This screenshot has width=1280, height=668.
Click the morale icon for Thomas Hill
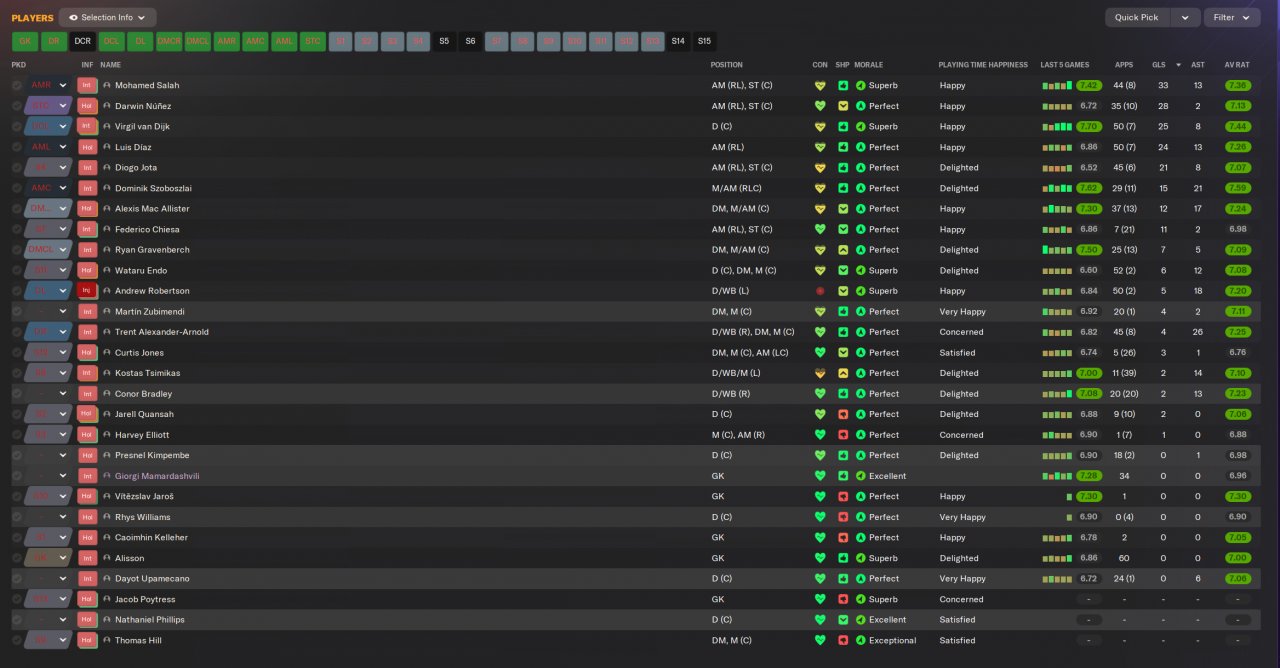pos(861,640)
